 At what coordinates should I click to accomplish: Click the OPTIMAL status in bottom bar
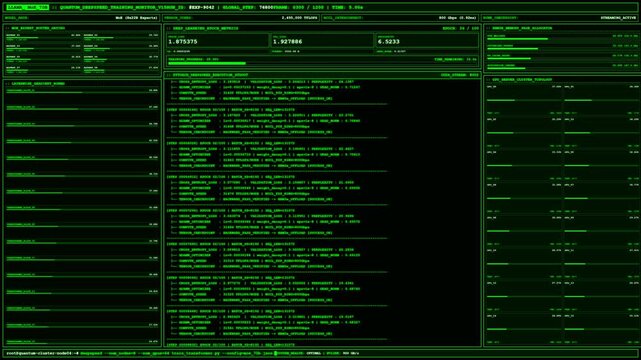[x=314, y=353]
